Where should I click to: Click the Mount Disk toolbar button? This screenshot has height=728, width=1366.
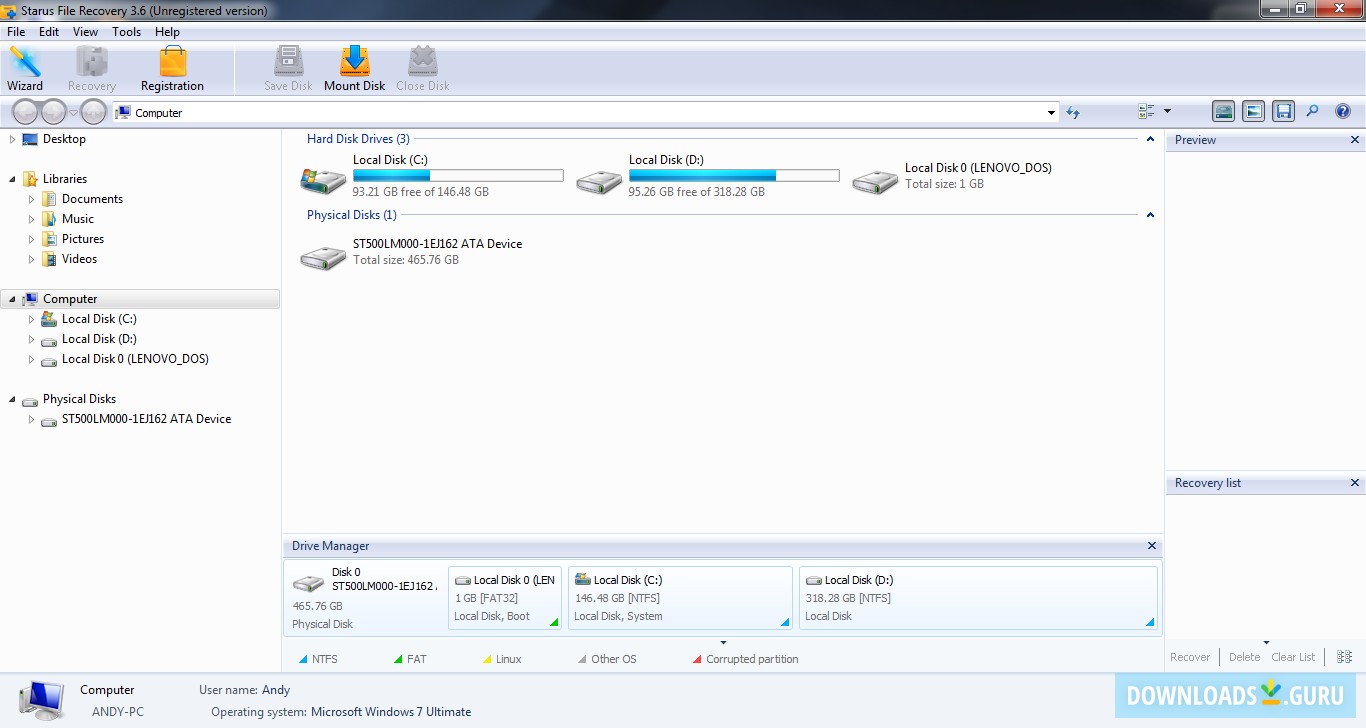(355, 69)
